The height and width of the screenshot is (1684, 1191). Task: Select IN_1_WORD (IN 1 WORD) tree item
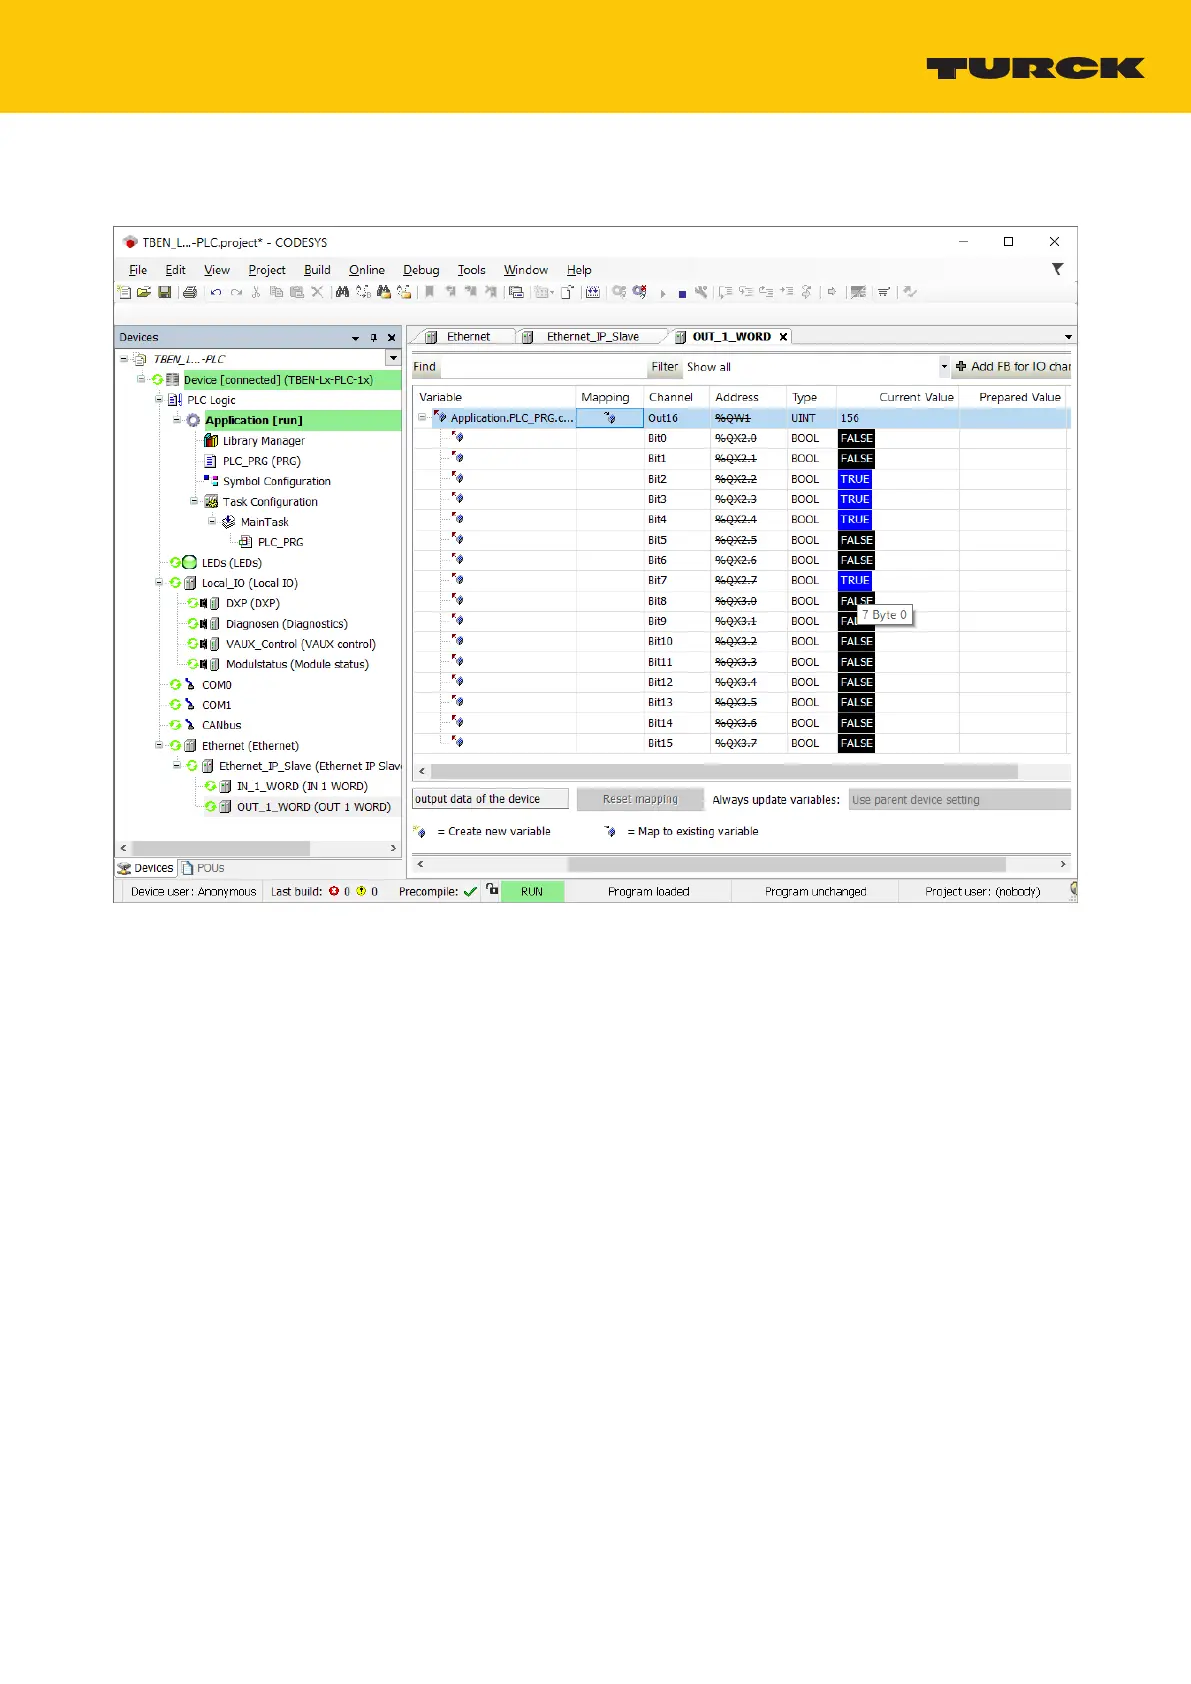[x=302, y=786]
